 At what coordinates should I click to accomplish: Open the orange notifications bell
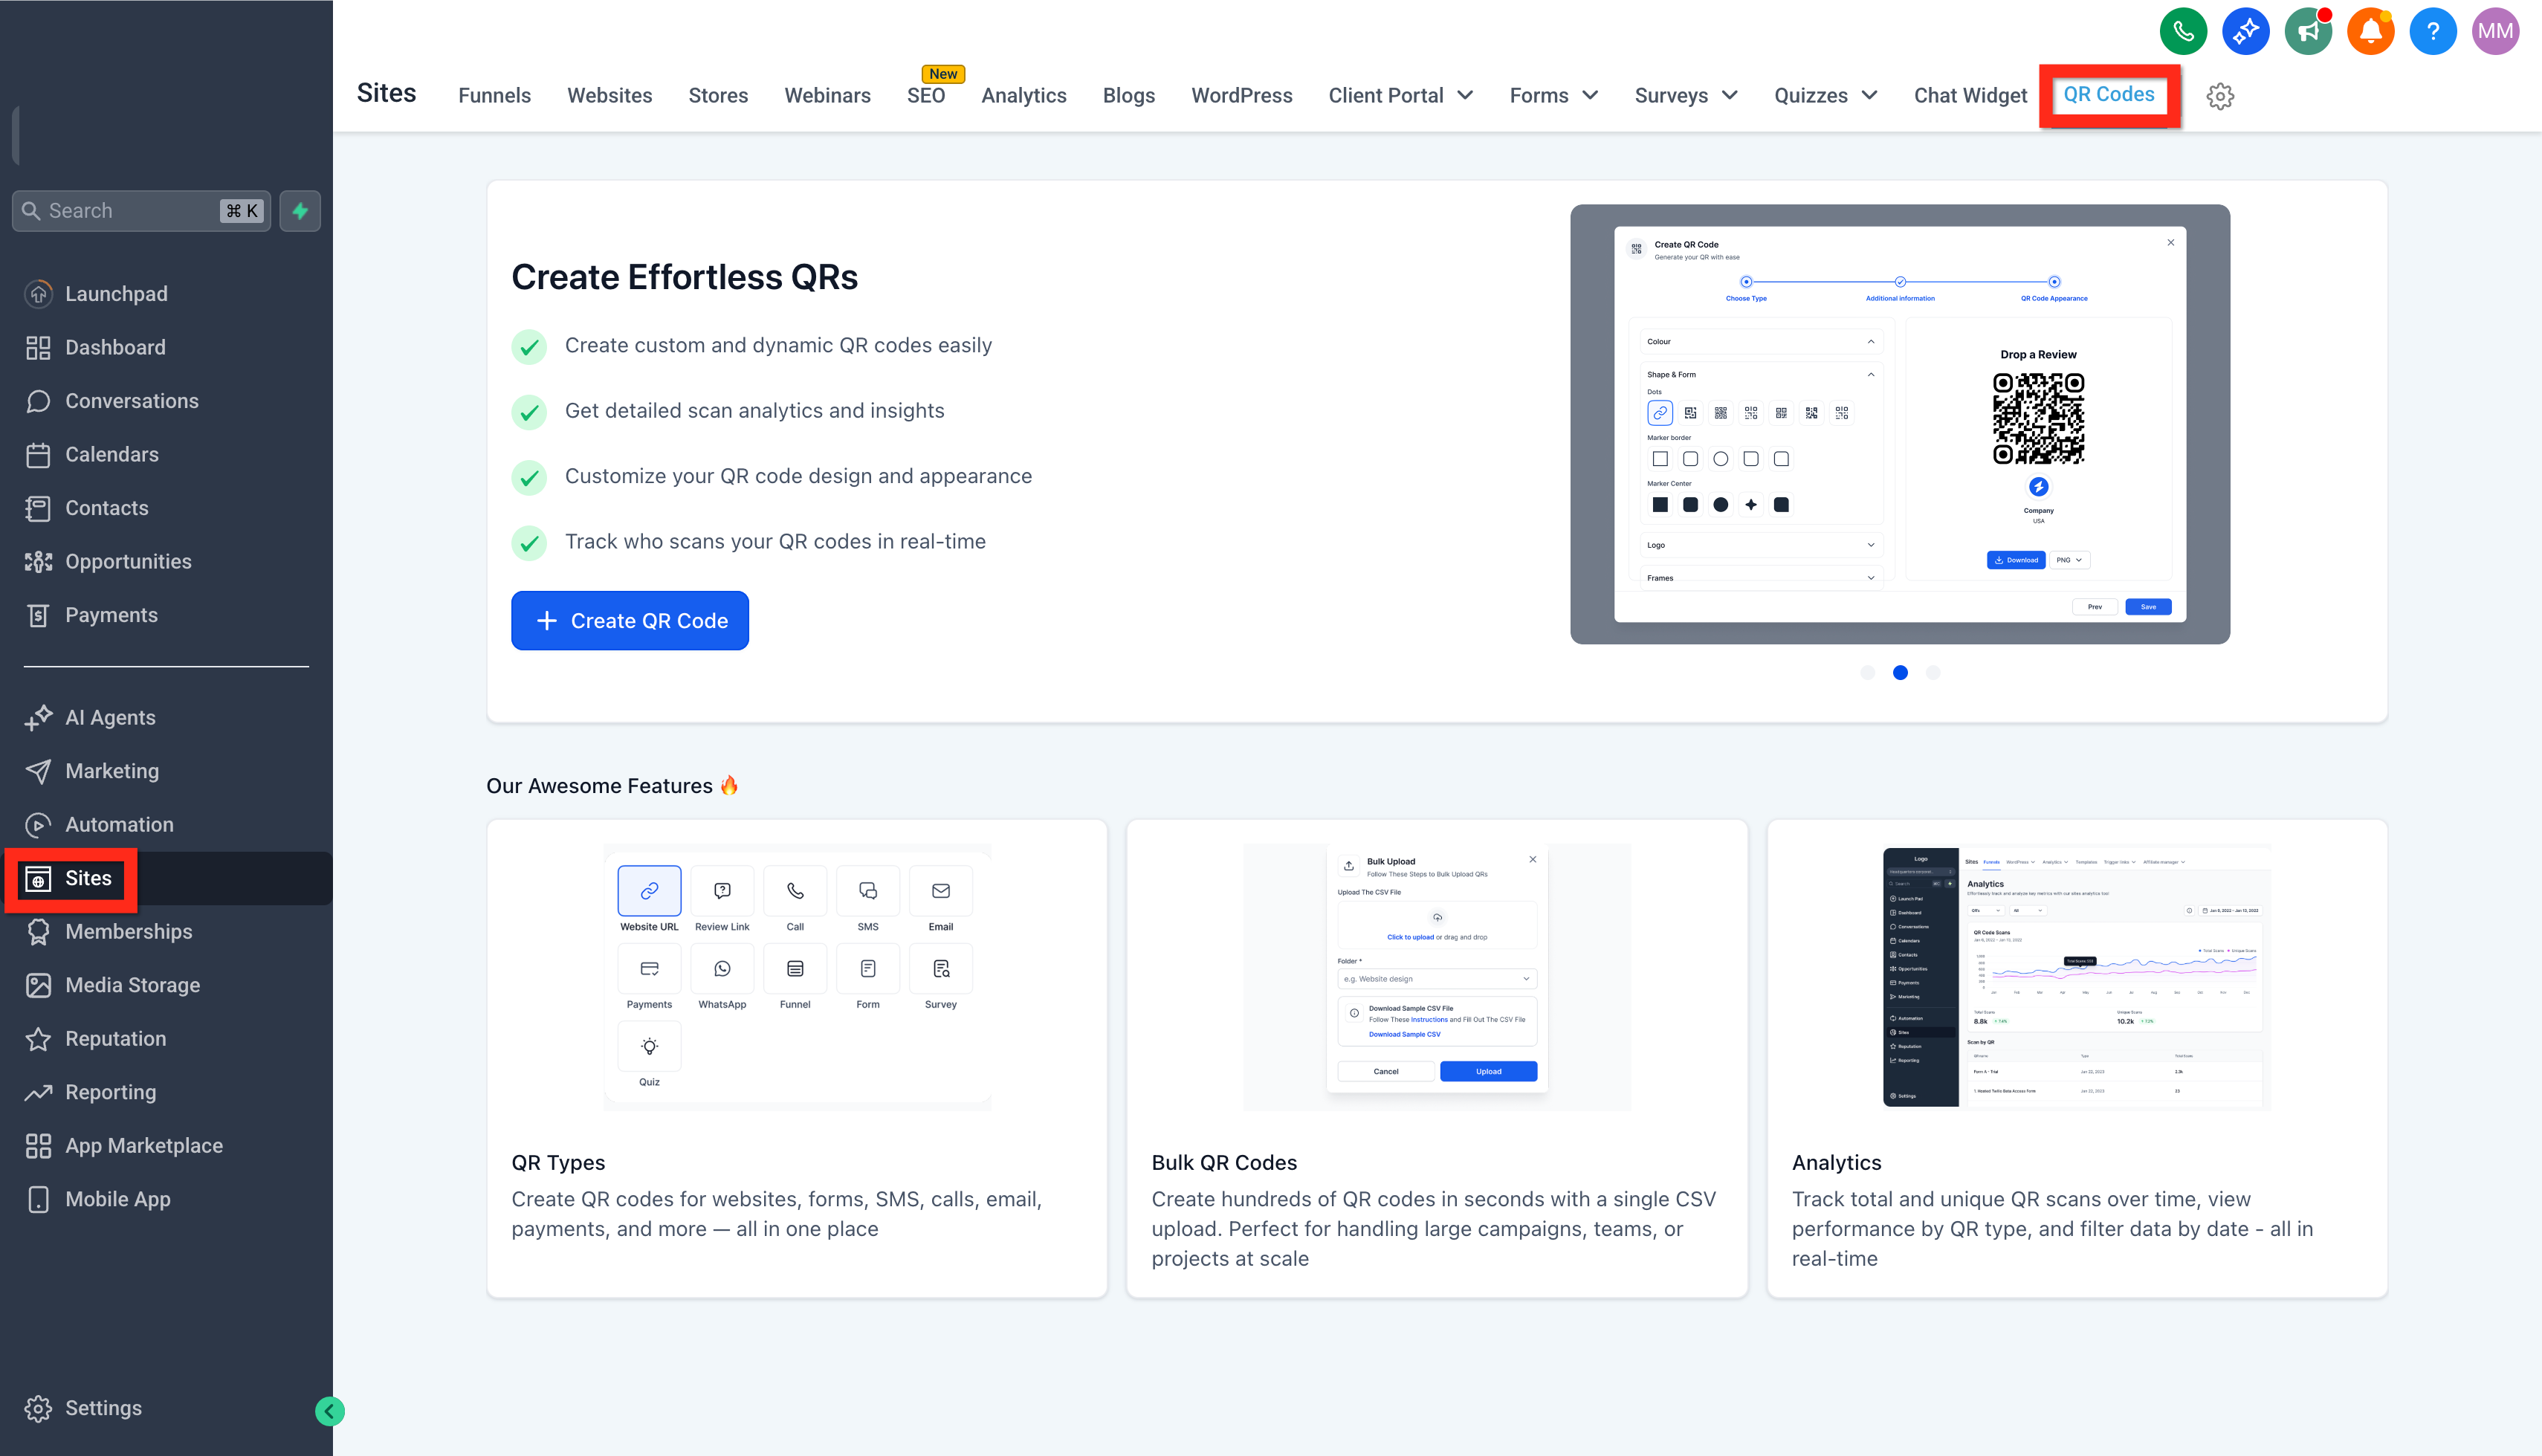pyautogui.click(x=2370, y=32)
